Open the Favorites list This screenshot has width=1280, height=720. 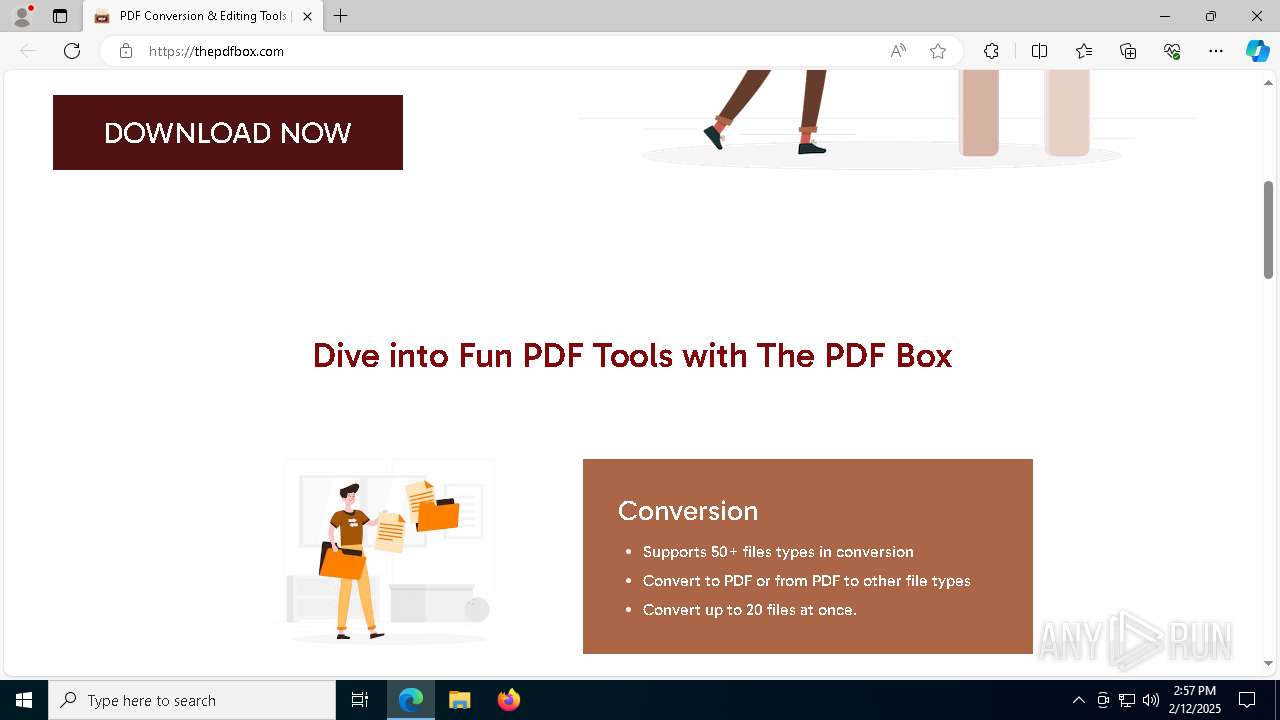tap(1084, 51)
